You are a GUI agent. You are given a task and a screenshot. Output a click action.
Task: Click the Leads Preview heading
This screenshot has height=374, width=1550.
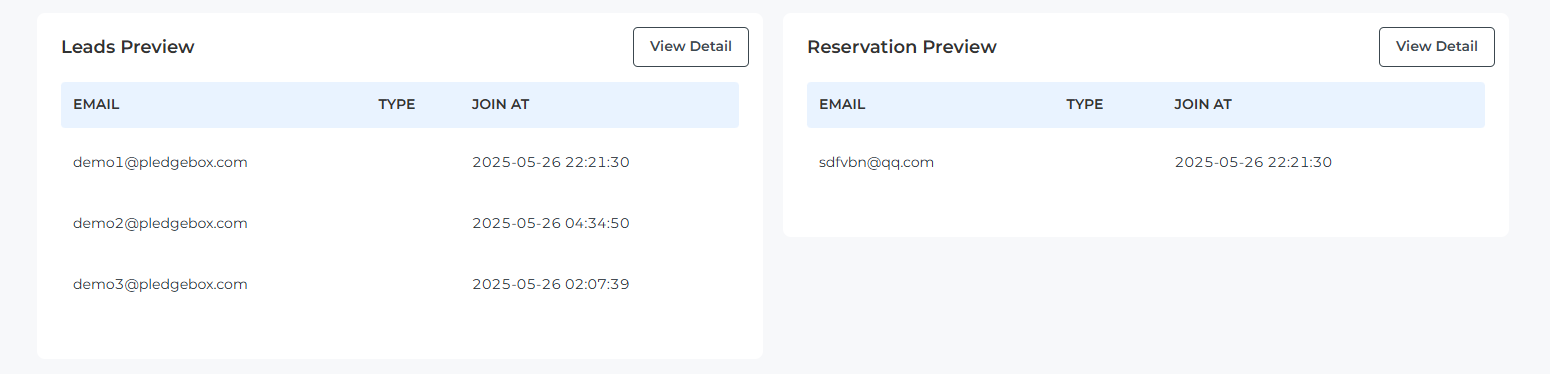pos(128,47)
